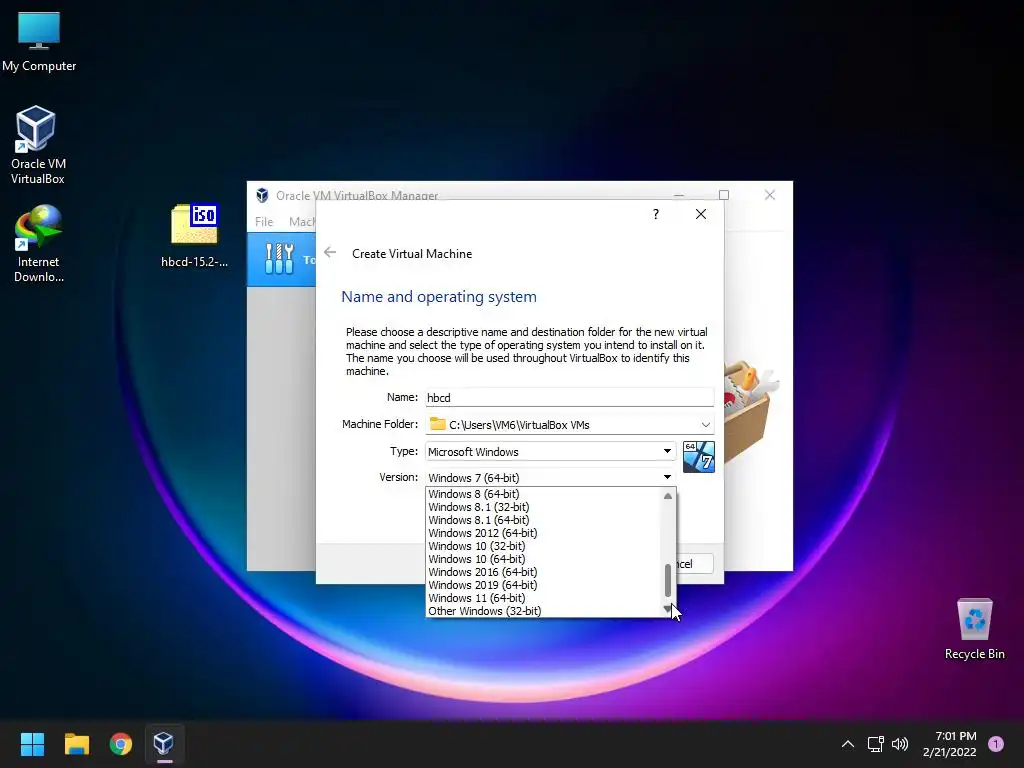This screenshot has height=768, width=1024.
Task: Select the Recycle Bin desktop icon
Action: click(974, 629)
